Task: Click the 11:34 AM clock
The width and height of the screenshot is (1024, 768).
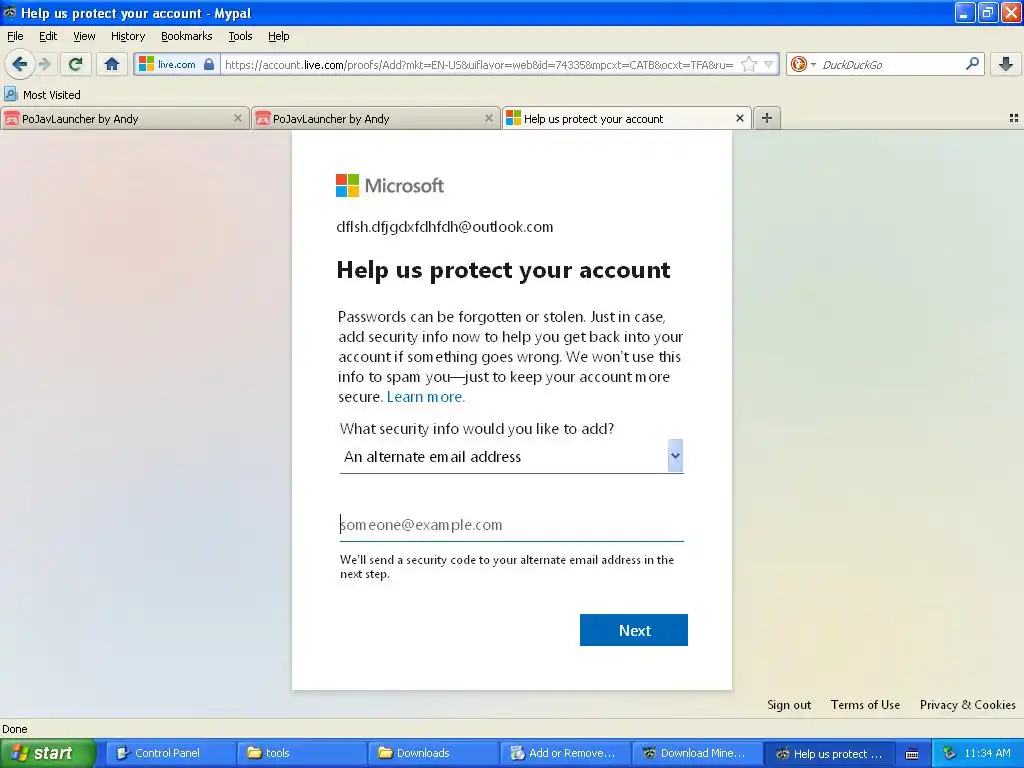Action: click(987, 753)
